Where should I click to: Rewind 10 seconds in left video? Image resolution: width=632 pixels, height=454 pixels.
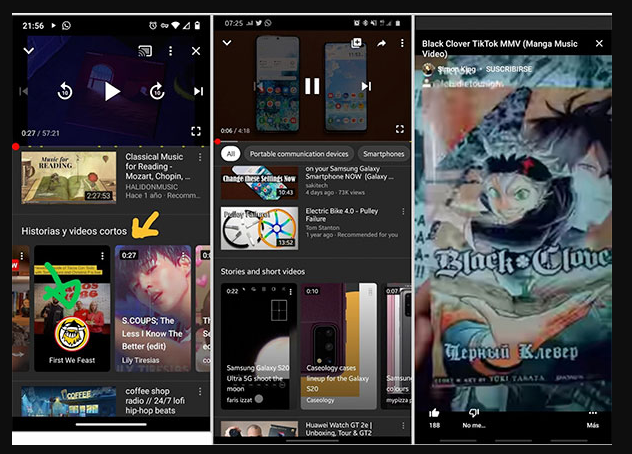point(64,91)
